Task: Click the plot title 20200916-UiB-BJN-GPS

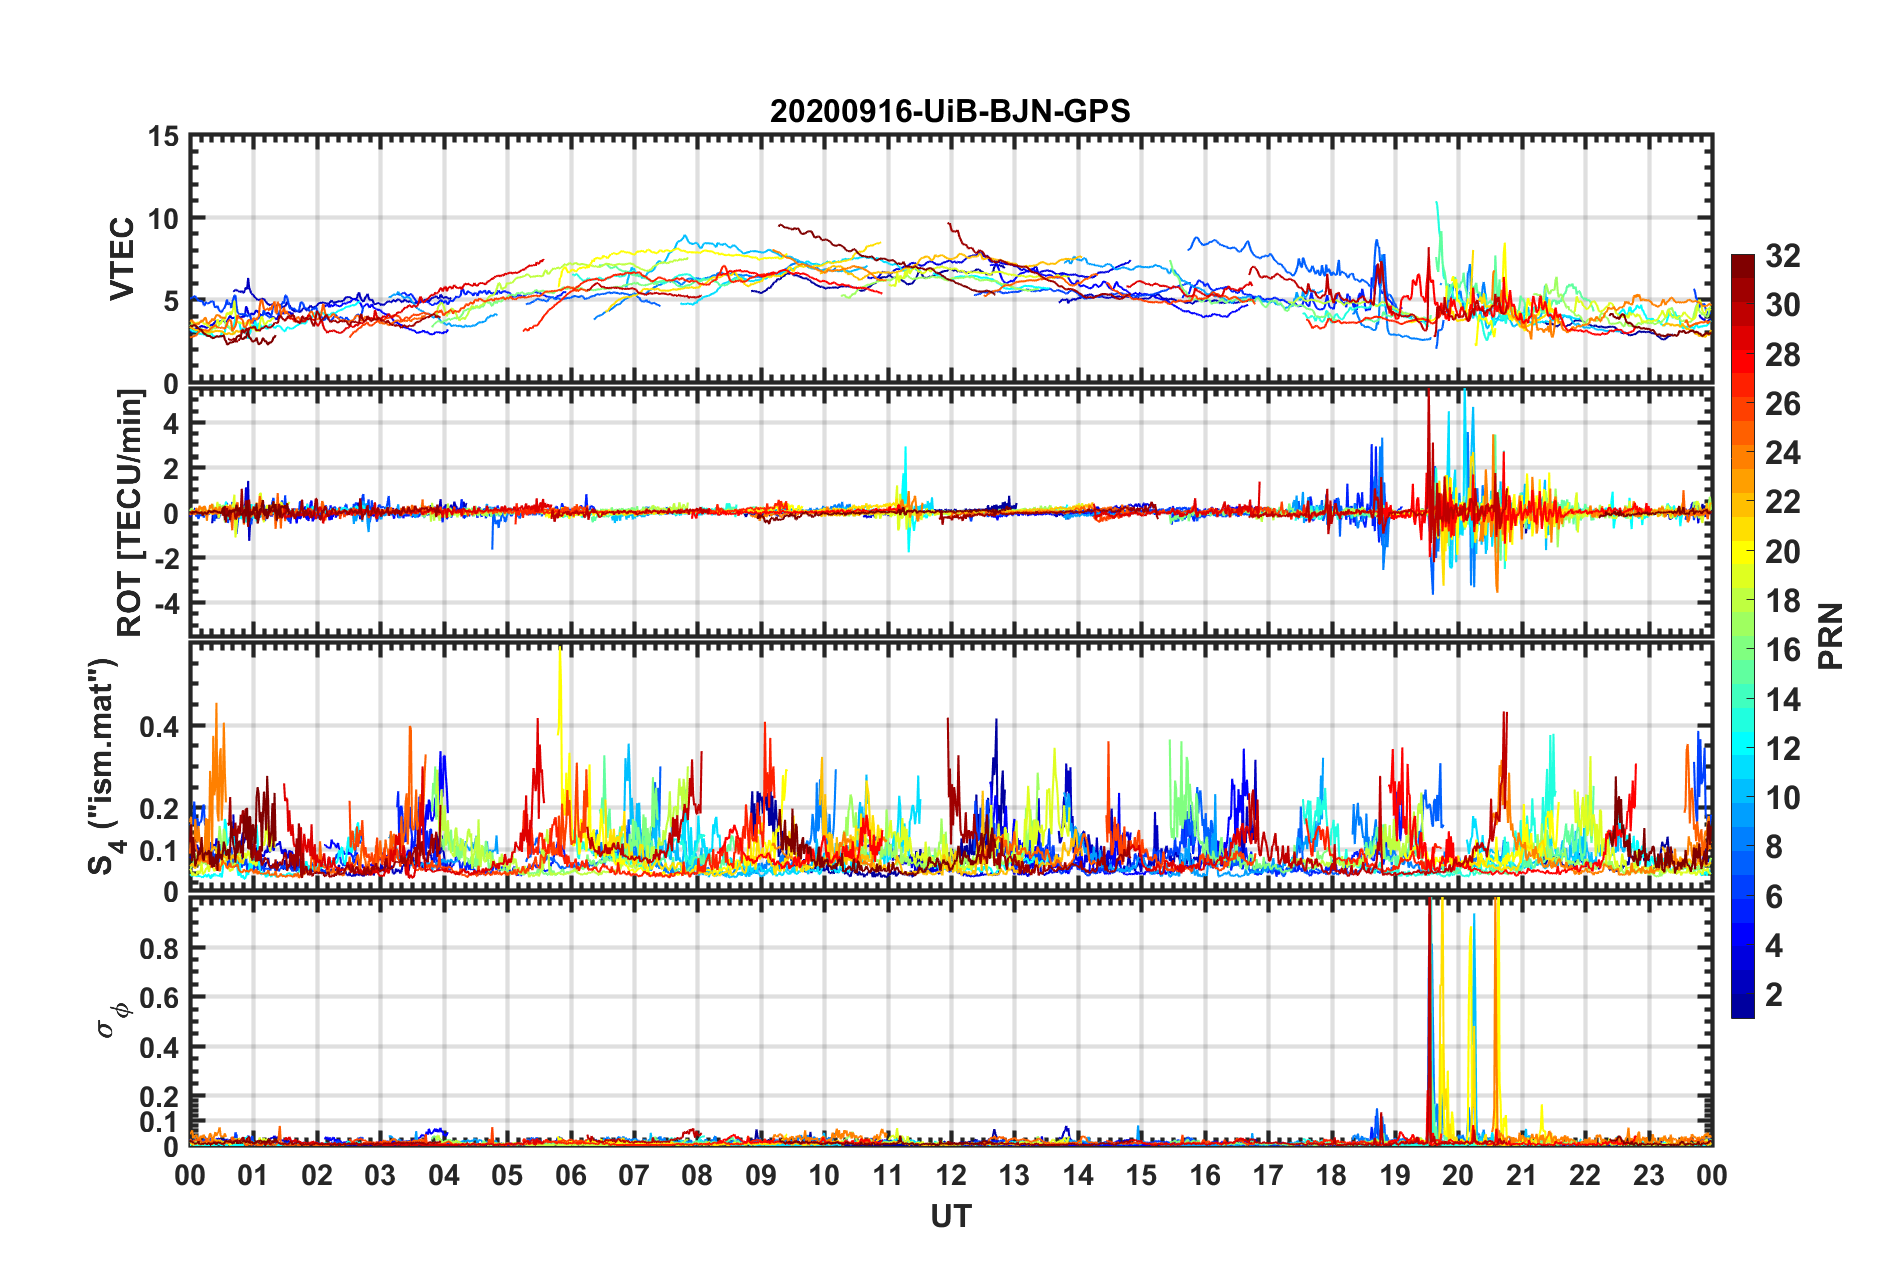Action: click(950, 111)
